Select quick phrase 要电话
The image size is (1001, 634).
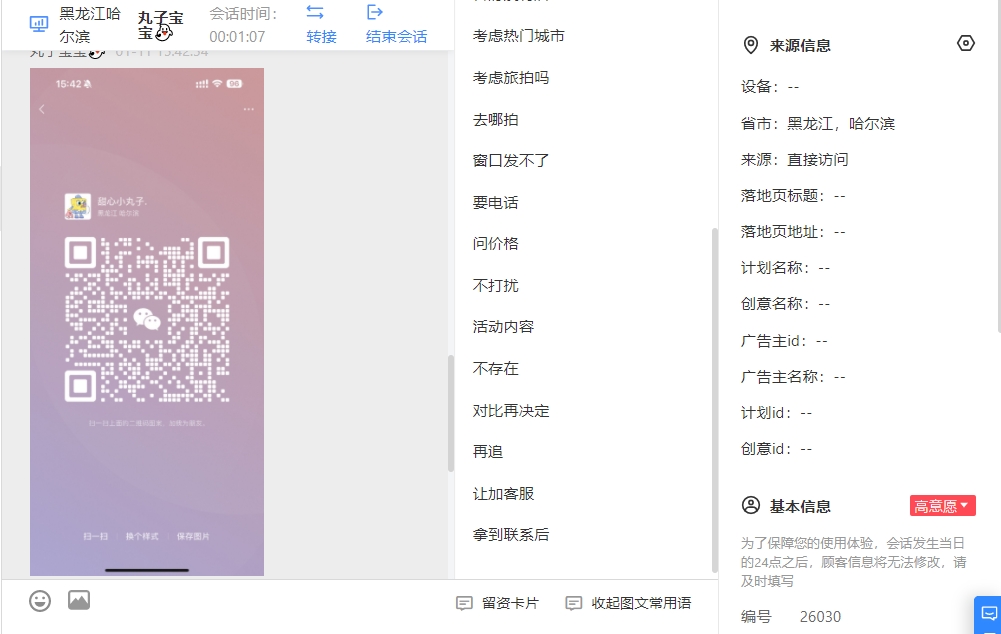tap(495, 202)
